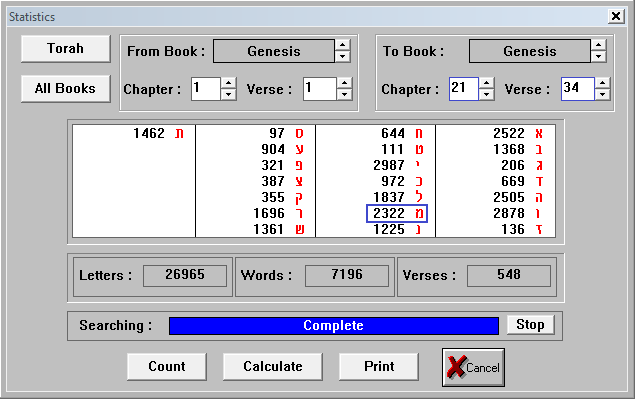Choose the All Books button

[x=66, y=88]
